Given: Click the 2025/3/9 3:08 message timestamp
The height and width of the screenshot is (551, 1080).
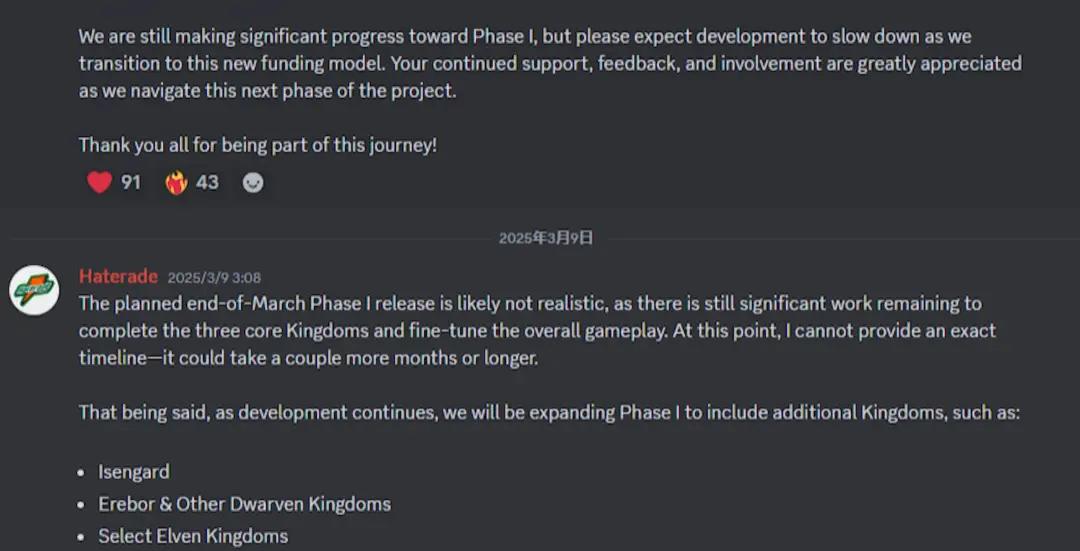Looking at the screenshot, I should click(214, 278).
